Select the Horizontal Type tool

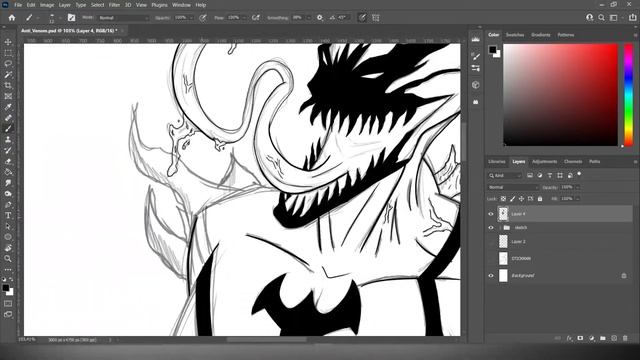[8, 215]
